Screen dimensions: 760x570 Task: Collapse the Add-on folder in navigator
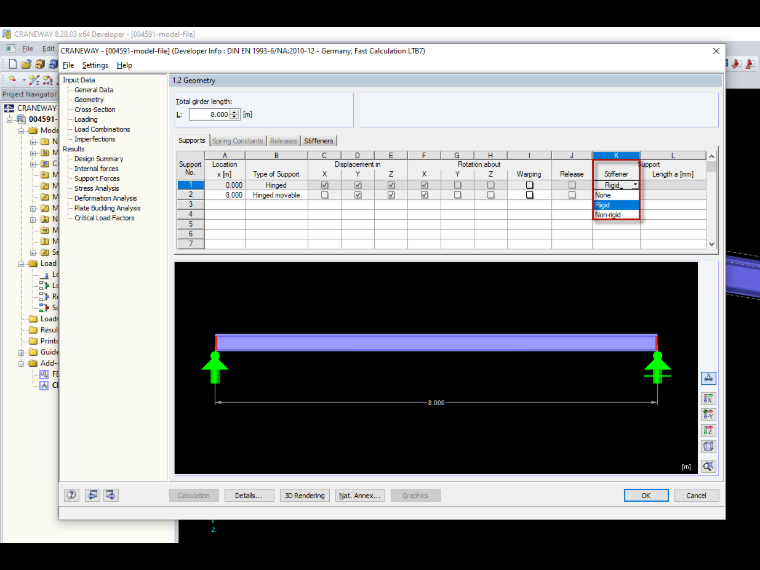[x=21, y=364]
